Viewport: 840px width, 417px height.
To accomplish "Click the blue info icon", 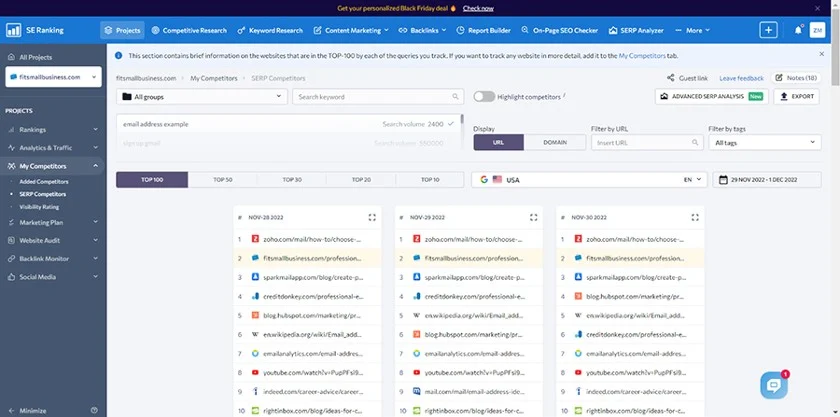I will (x=118, y=55).
